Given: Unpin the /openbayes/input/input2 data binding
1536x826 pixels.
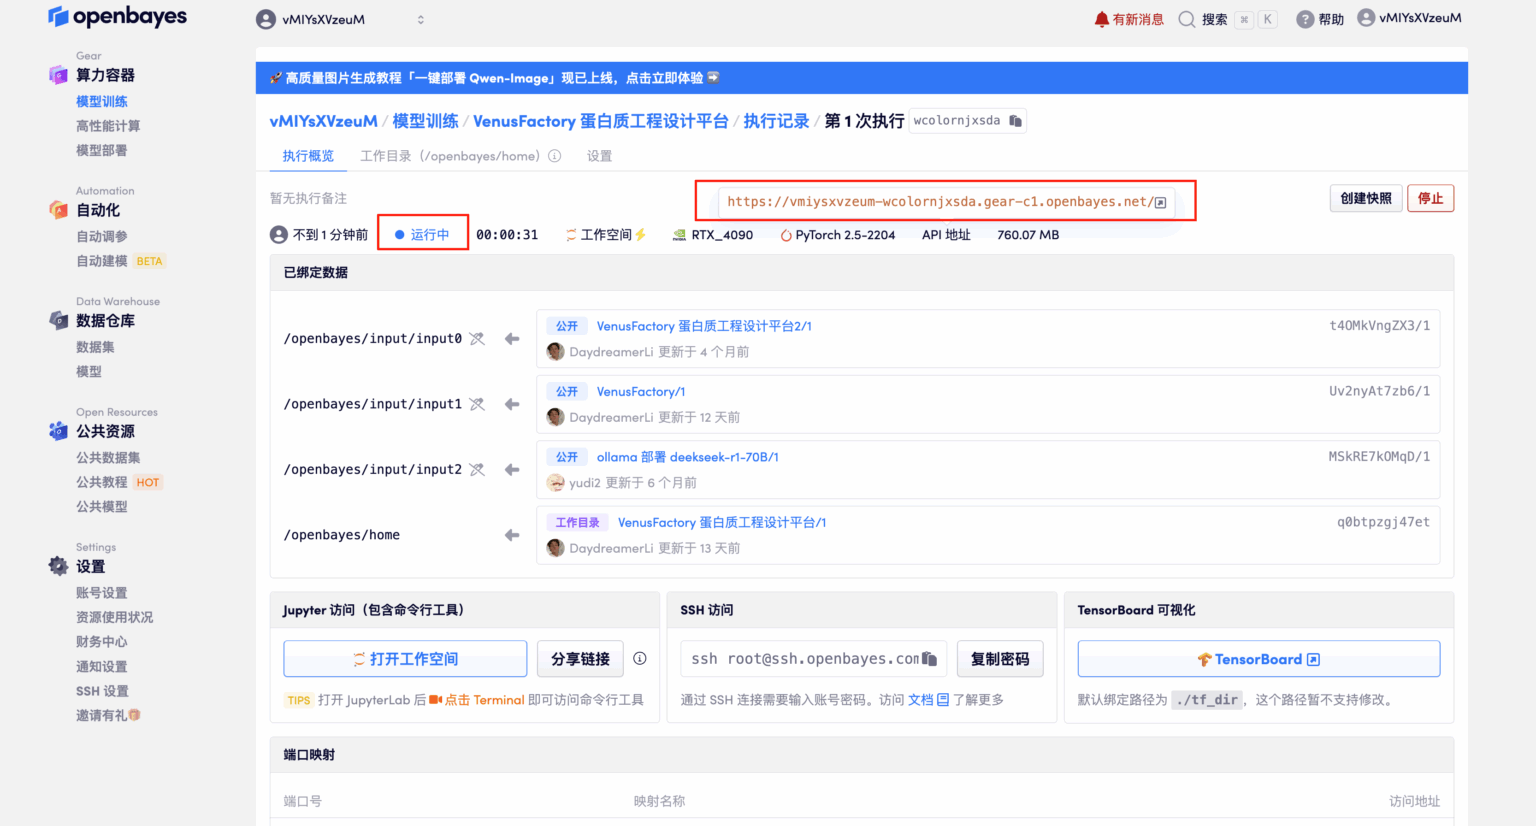Looking at the screenshot, I should tap(477, 469).
